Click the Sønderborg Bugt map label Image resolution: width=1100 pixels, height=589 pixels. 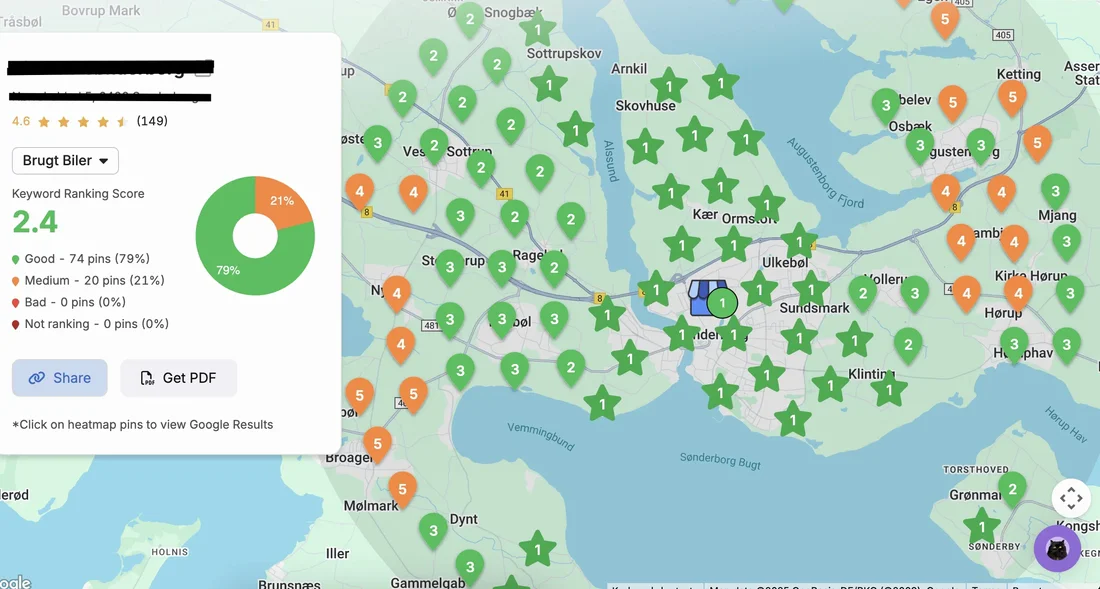click(x=720, y=461)
